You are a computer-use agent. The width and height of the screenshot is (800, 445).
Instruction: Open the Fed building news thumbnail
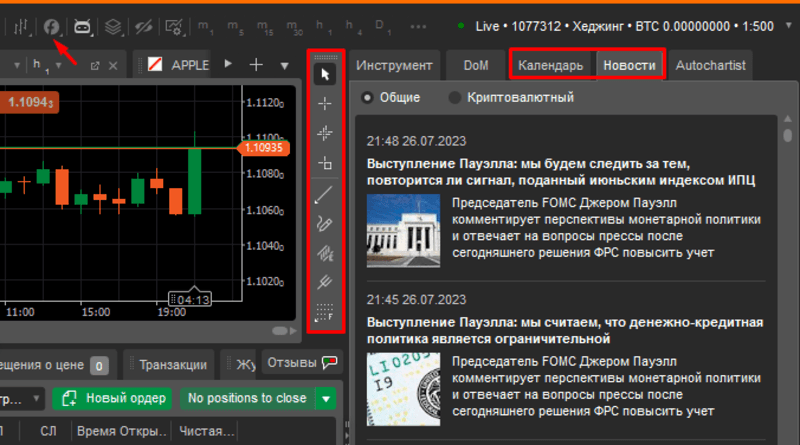(403, 231)
